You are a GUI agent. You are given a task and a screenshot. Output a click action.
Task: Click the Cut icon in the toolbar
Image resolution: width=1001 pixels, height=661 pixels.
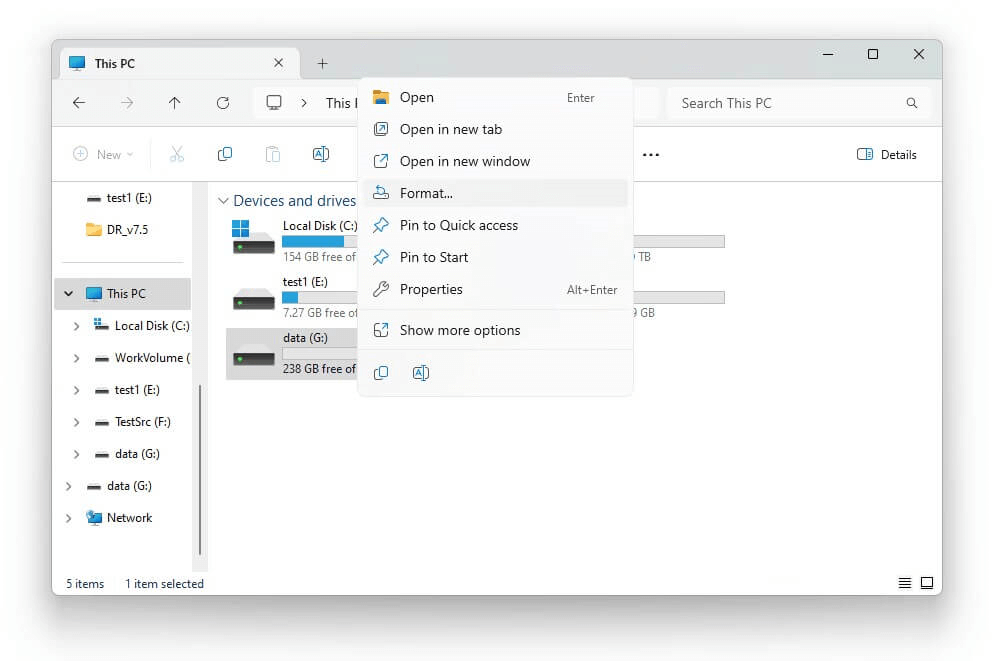pos(176,154)
